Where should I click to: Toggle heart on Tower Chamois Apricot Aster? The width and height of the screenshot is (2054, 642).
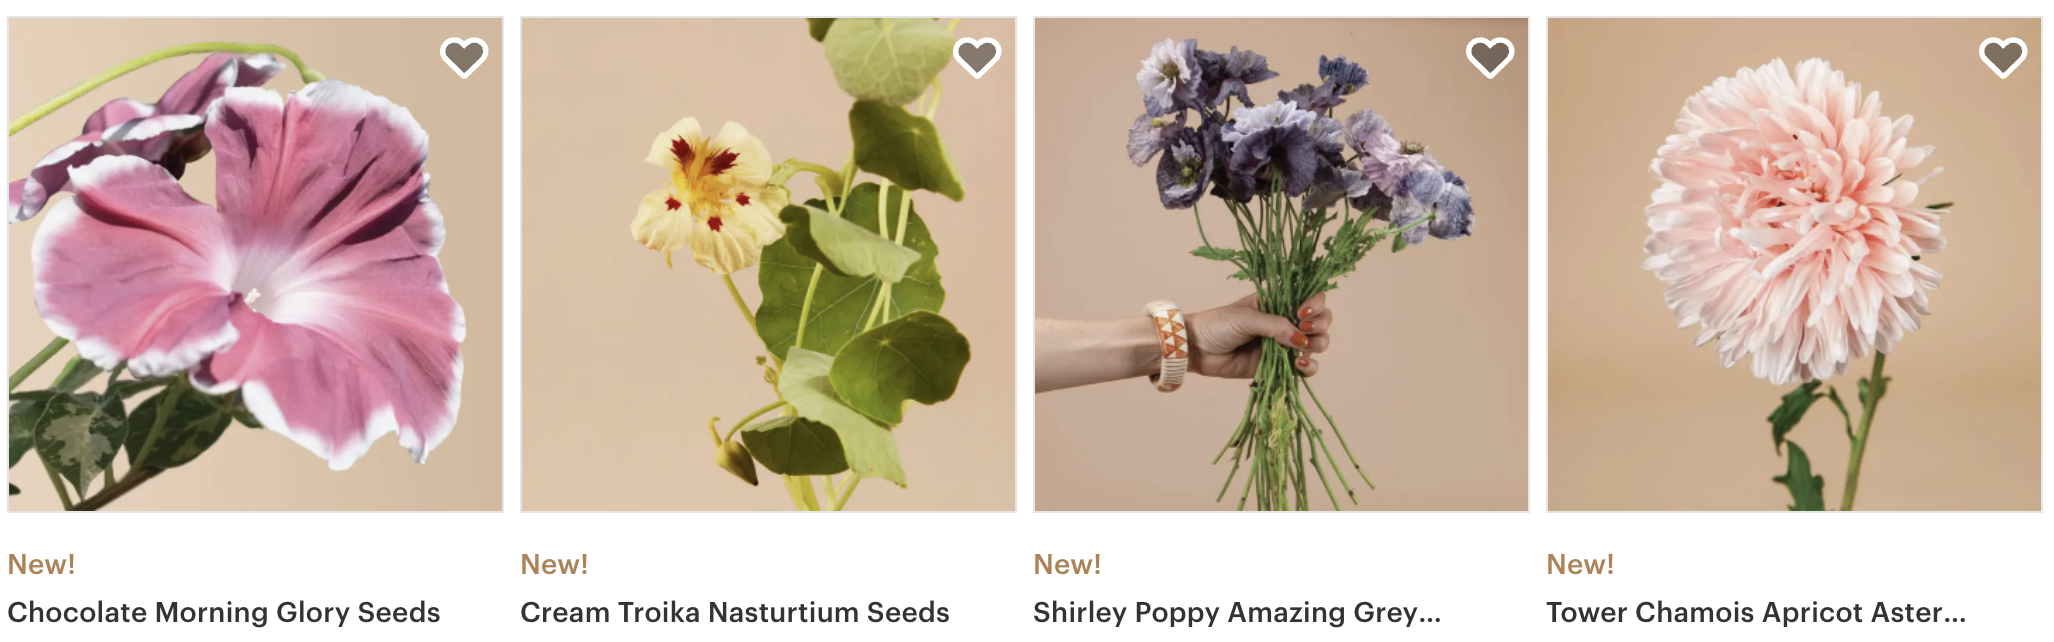2003,57
